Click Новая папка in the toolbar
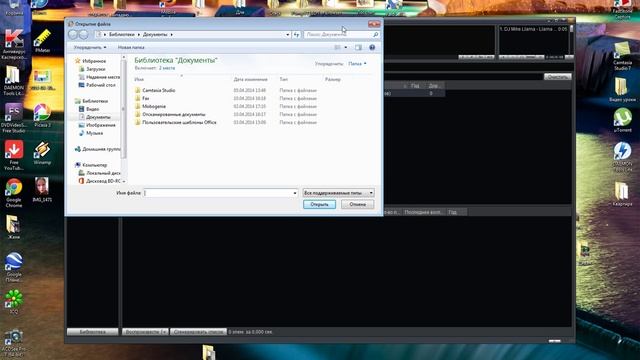The image size is (640, 360). click(131, 47)
